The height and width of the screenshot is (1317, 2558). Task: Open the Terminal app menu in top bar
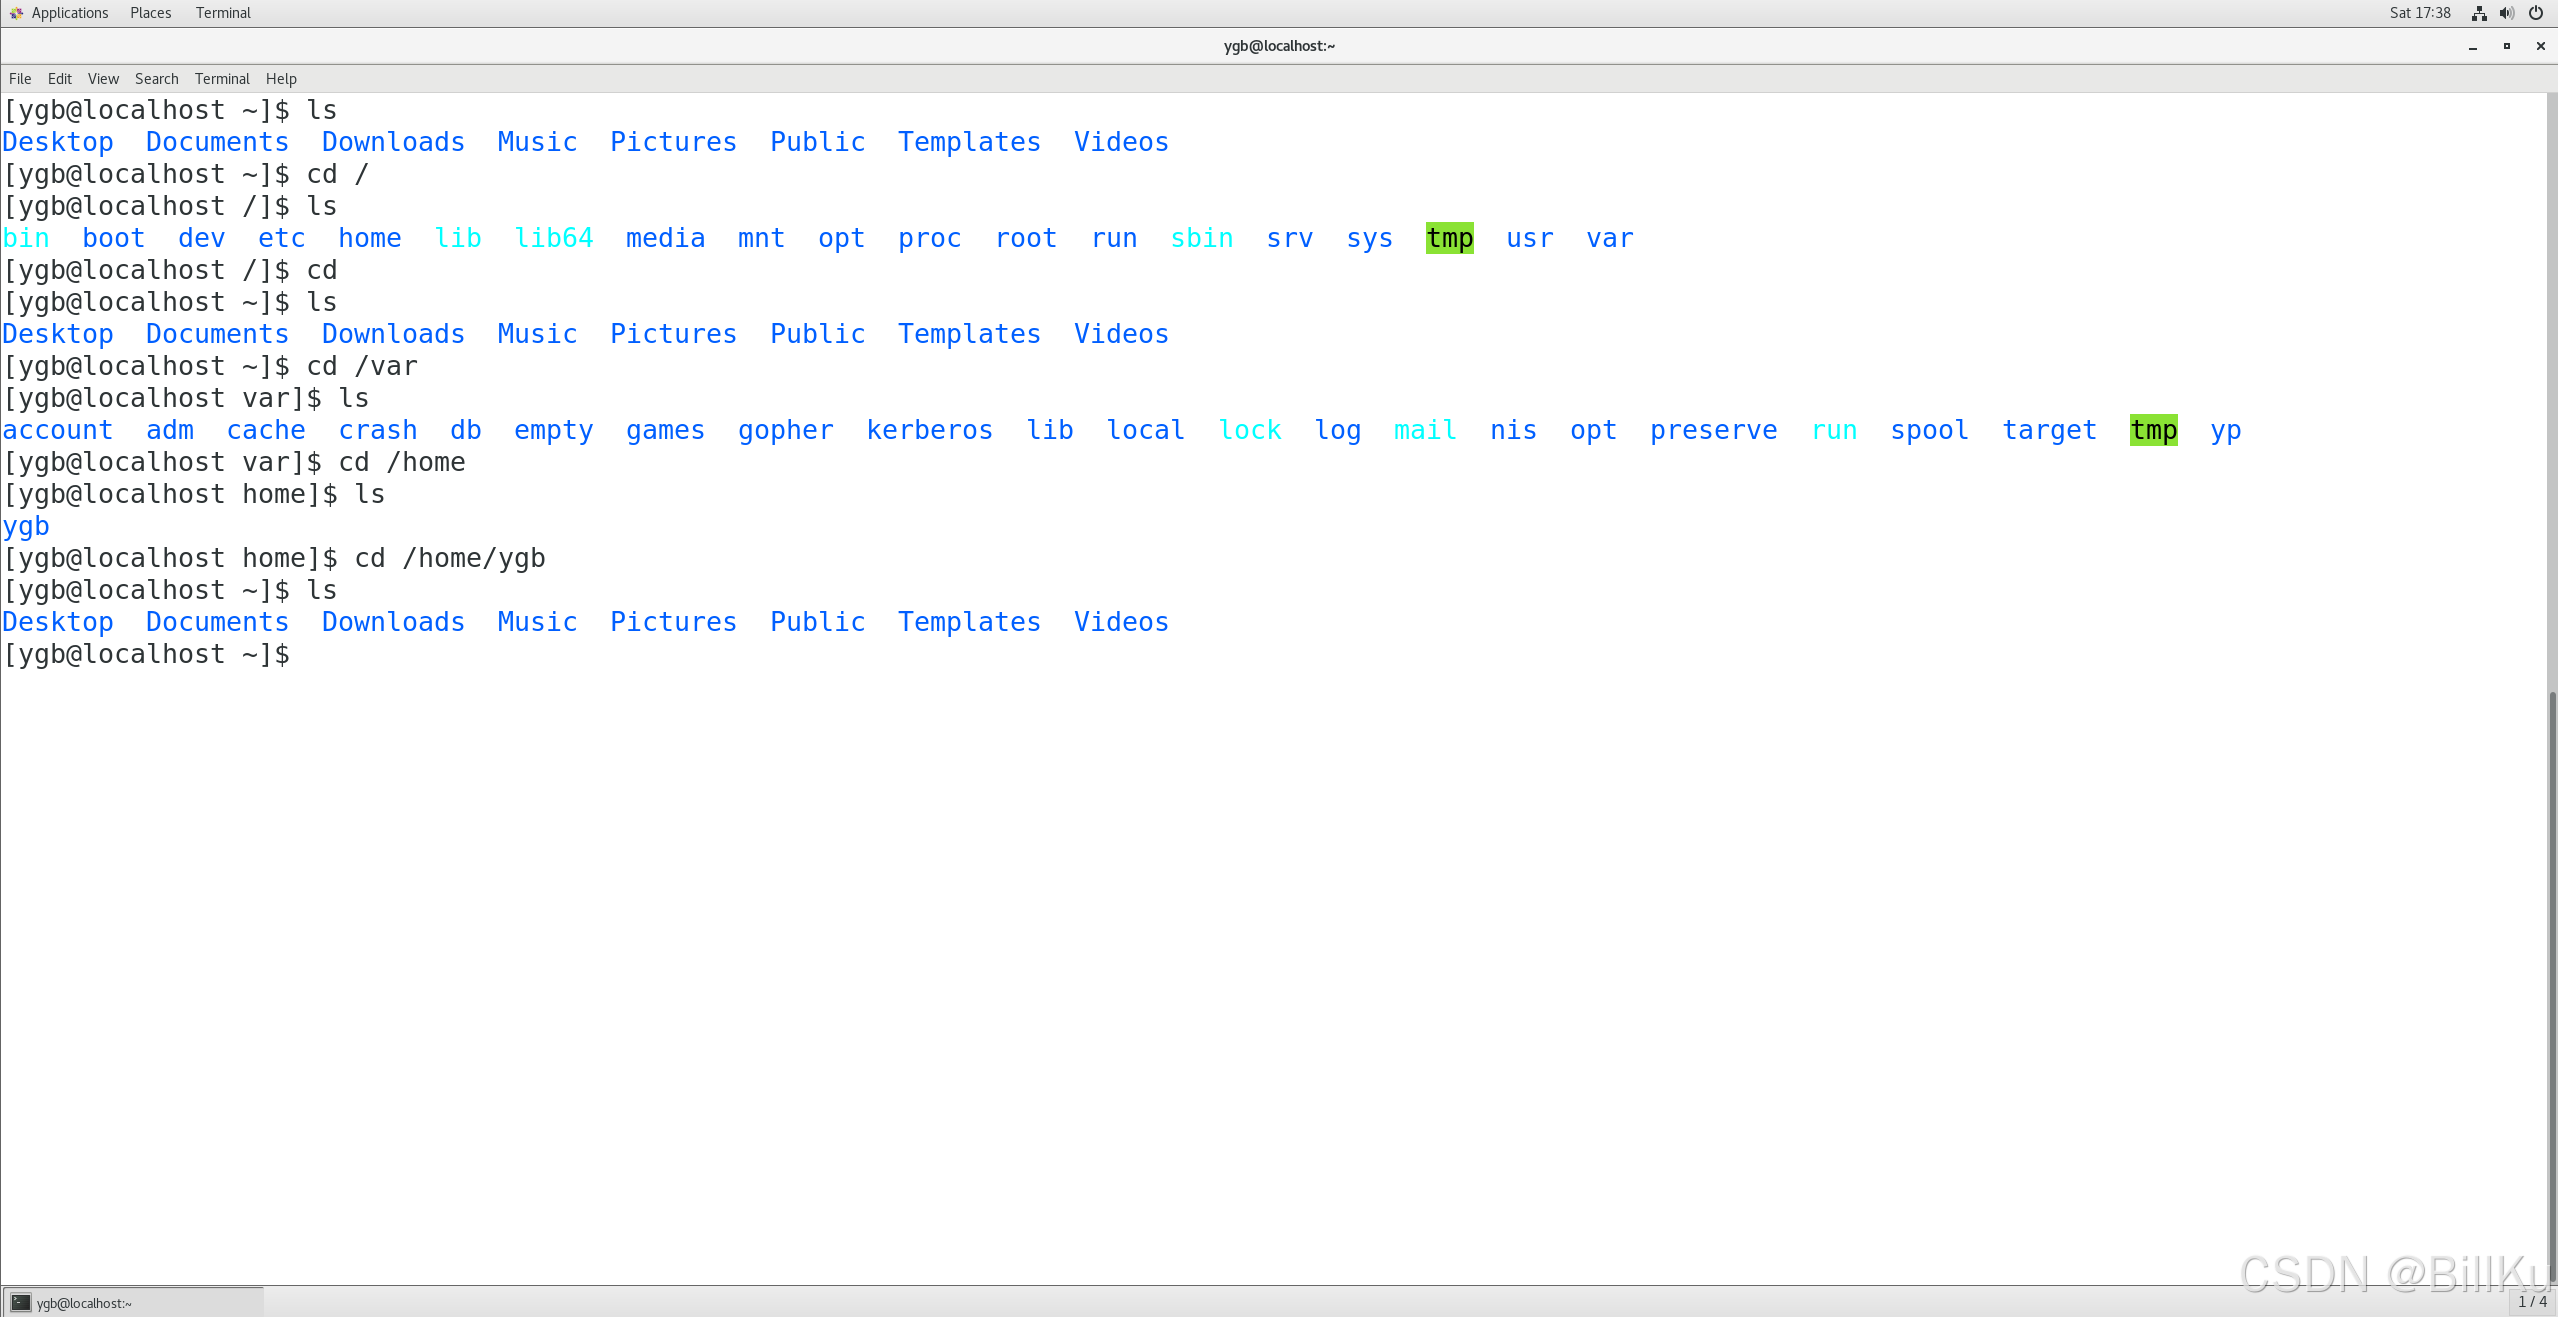pos(223,13)
